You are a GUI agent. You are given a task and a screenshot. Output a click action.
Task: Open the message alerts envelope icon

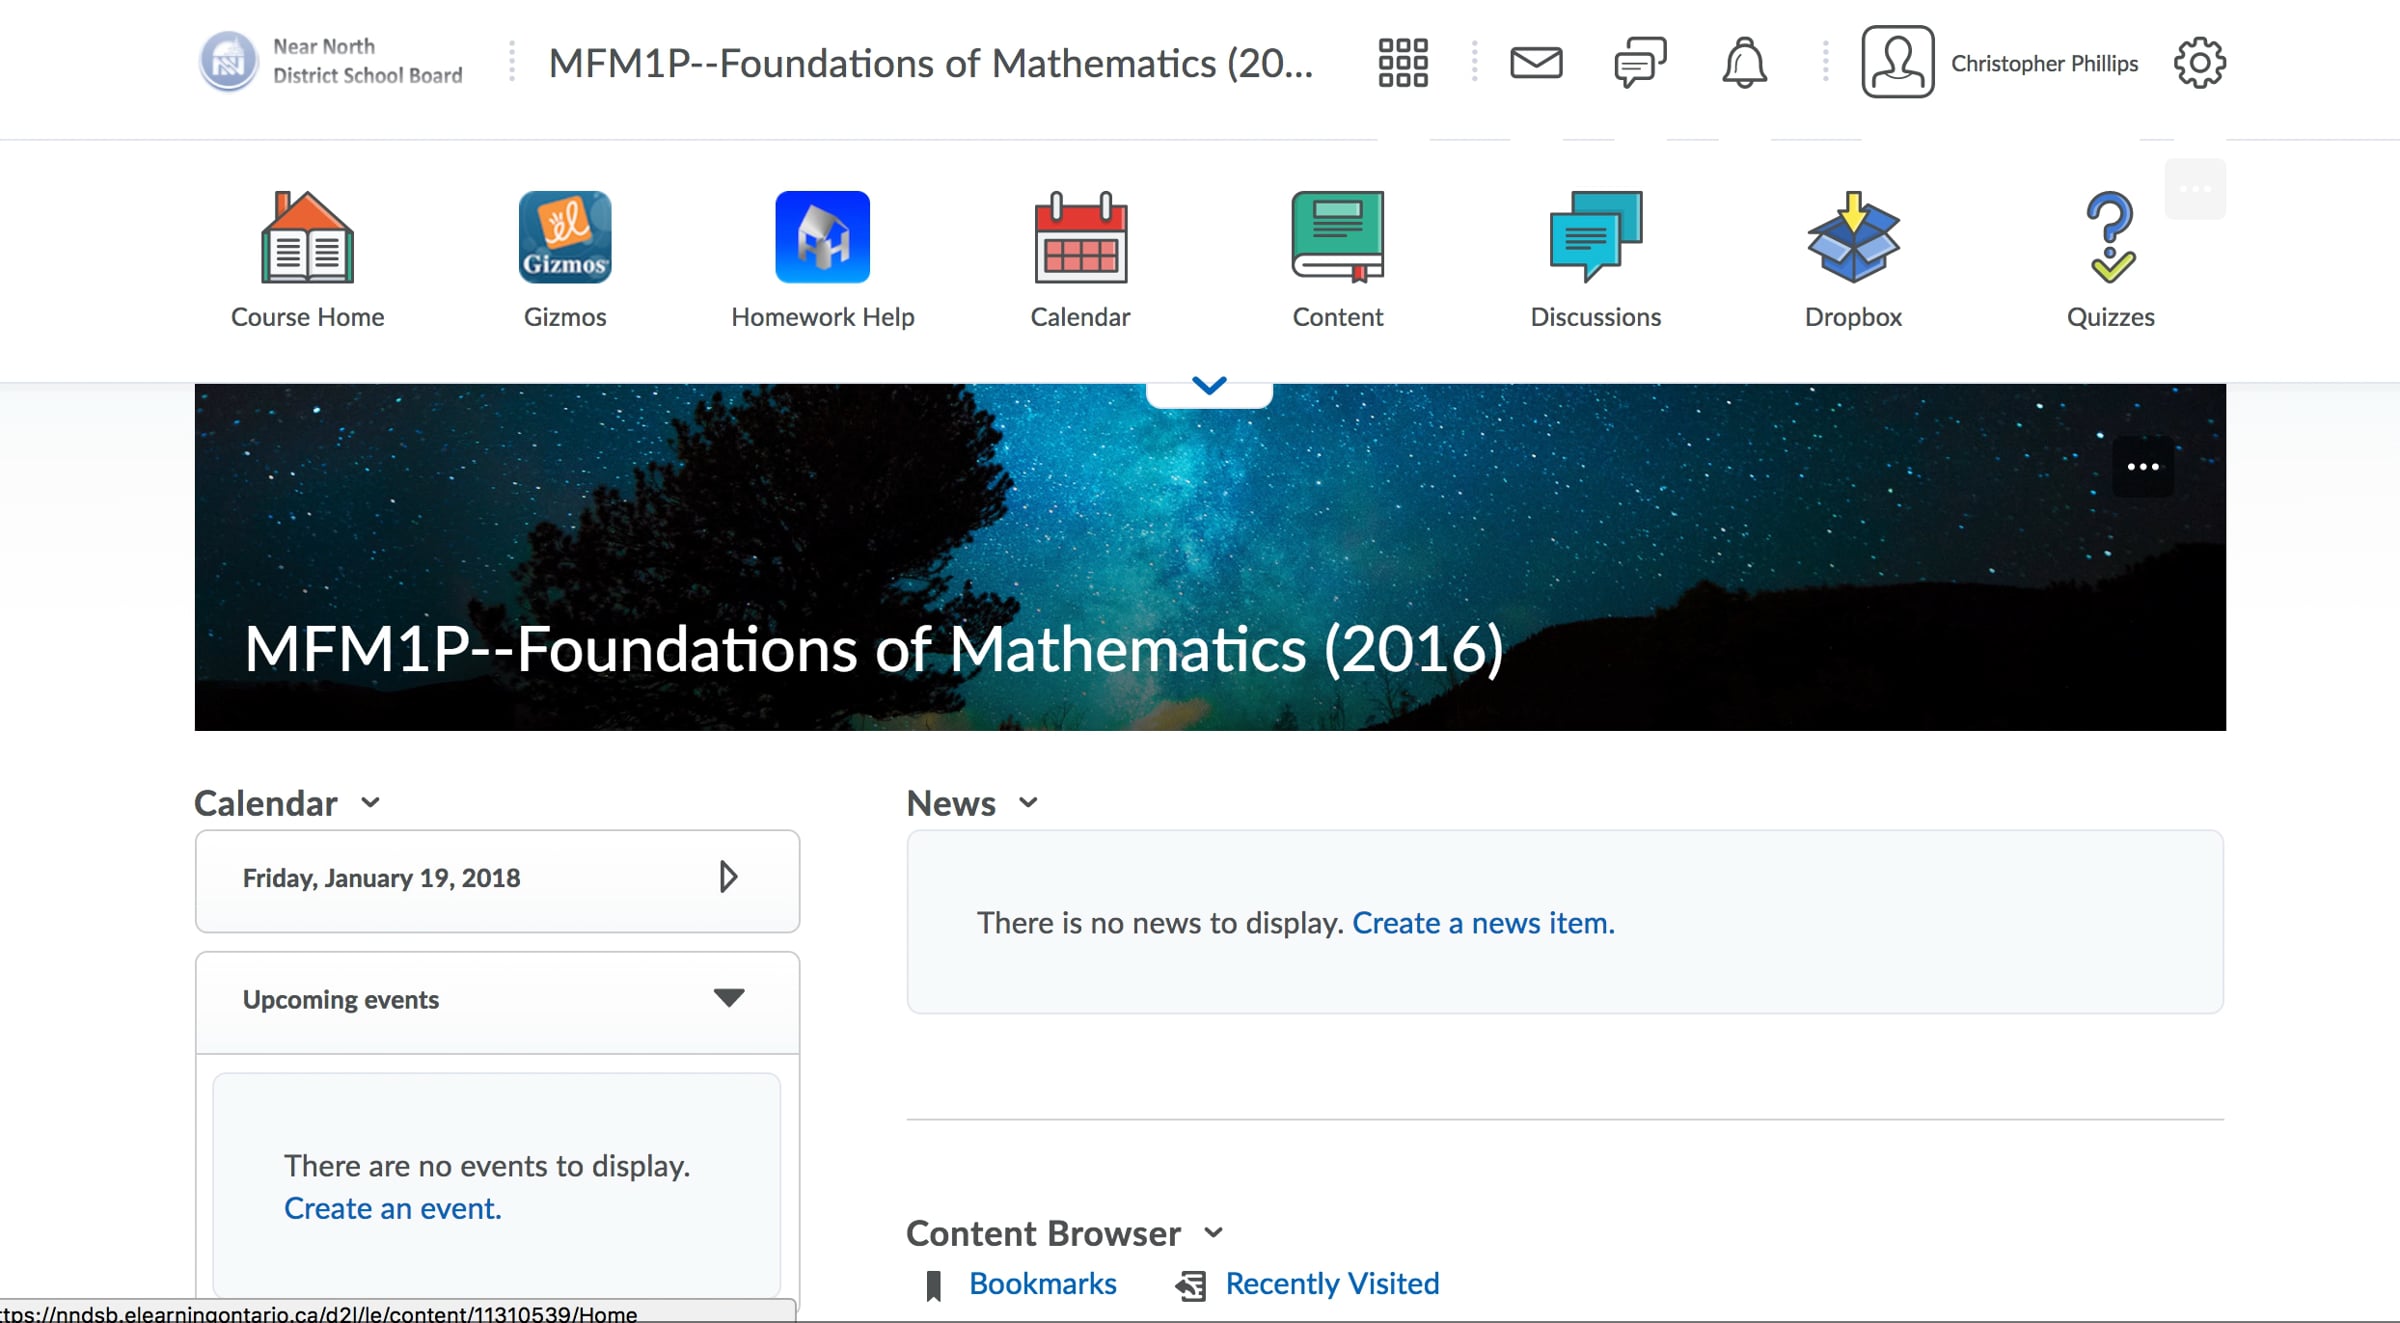point(1536,63)
